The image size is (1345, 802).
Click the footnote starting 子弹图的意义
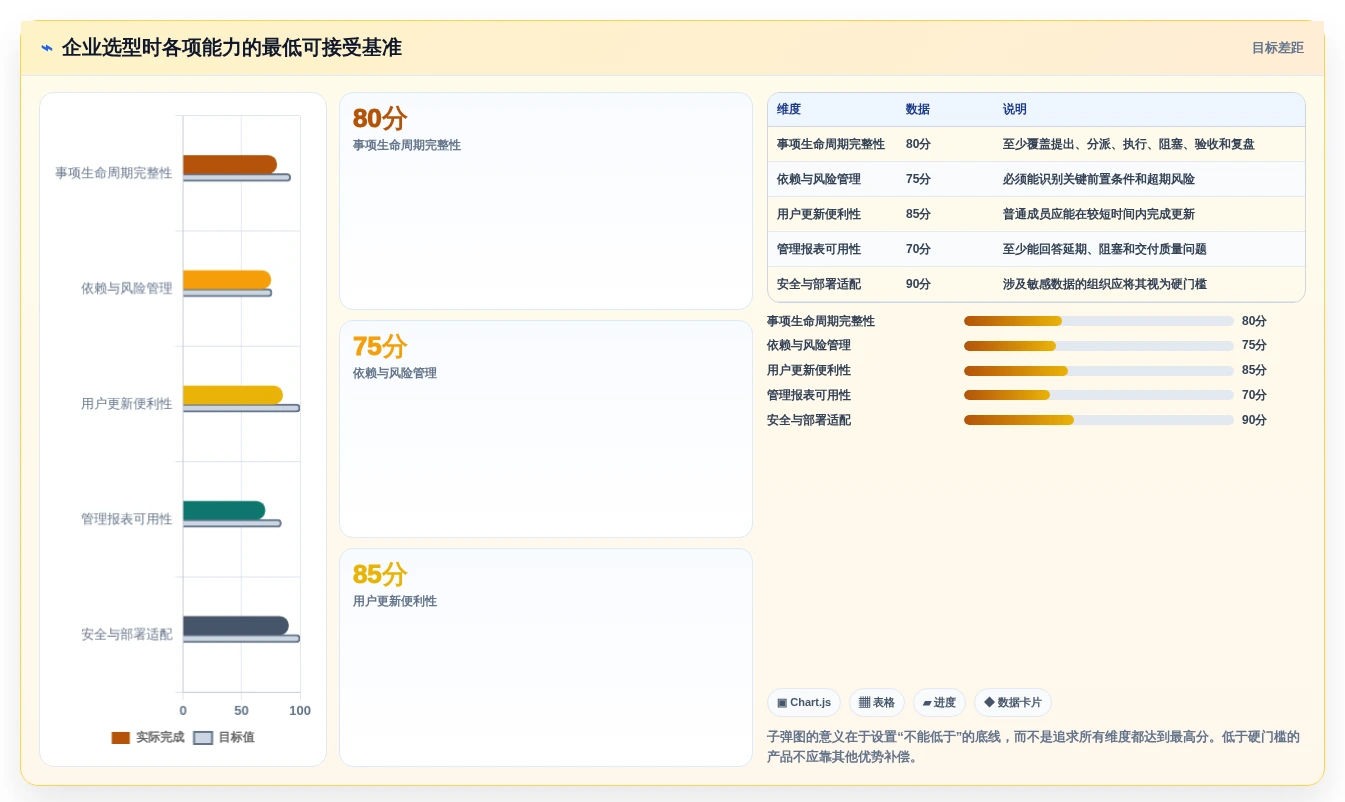(x=1035, y=747)
